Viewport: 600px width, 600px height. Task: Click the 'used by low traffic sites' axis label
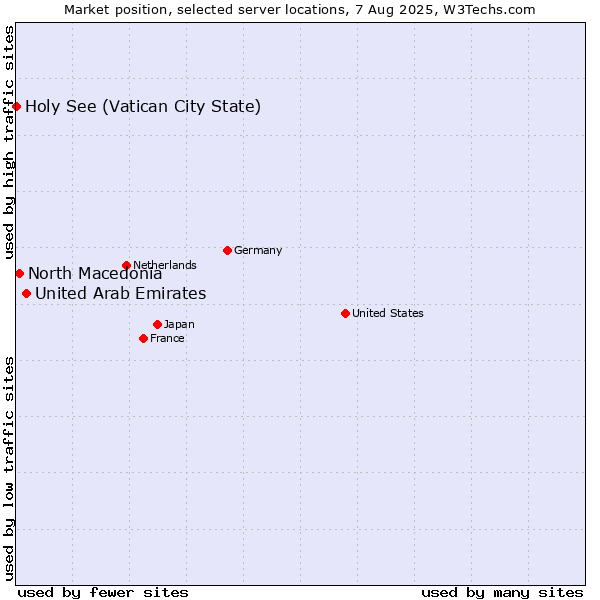point(9,469)
